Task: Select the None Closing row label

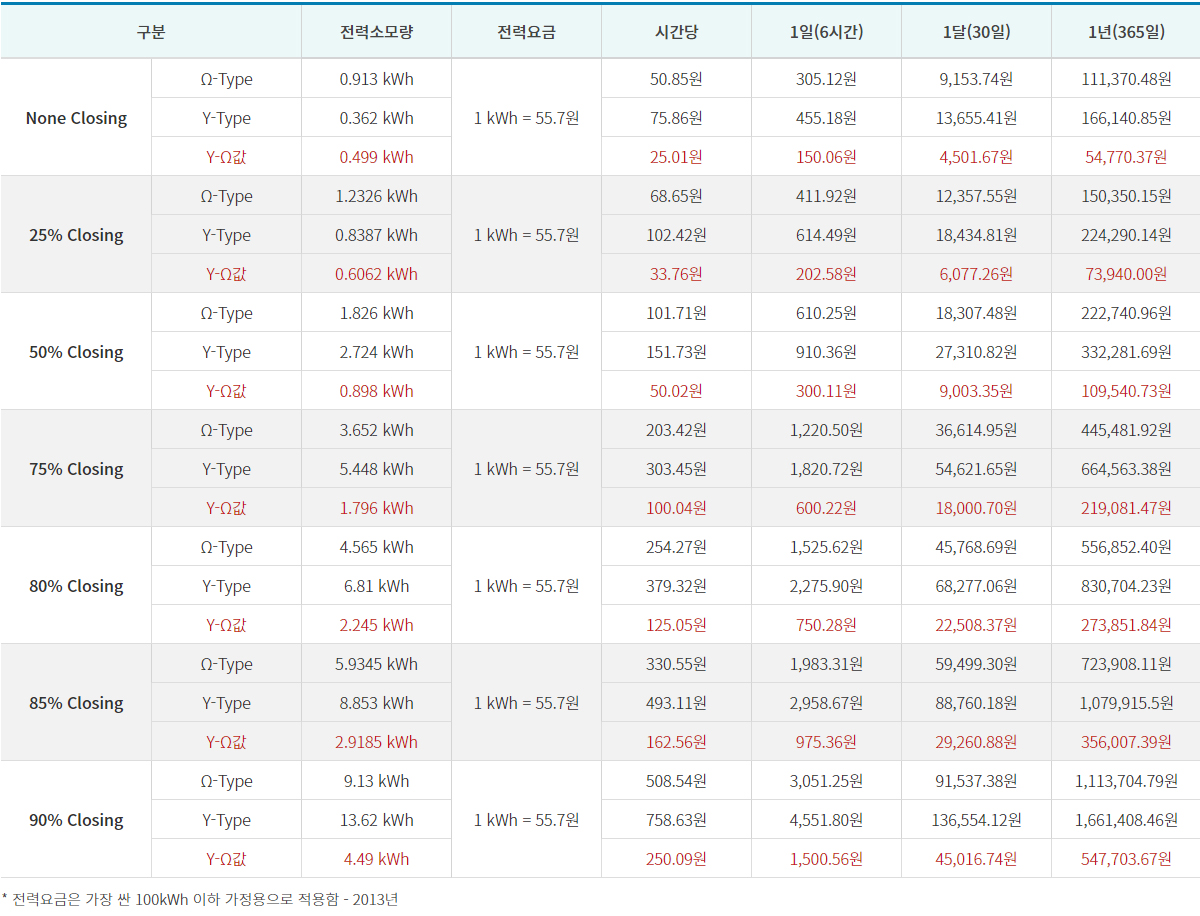Action: (x=76, y=118)
